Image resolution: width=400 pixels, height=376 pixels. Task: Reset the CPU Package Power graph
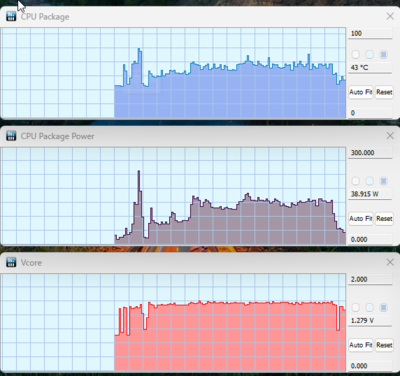384,219
